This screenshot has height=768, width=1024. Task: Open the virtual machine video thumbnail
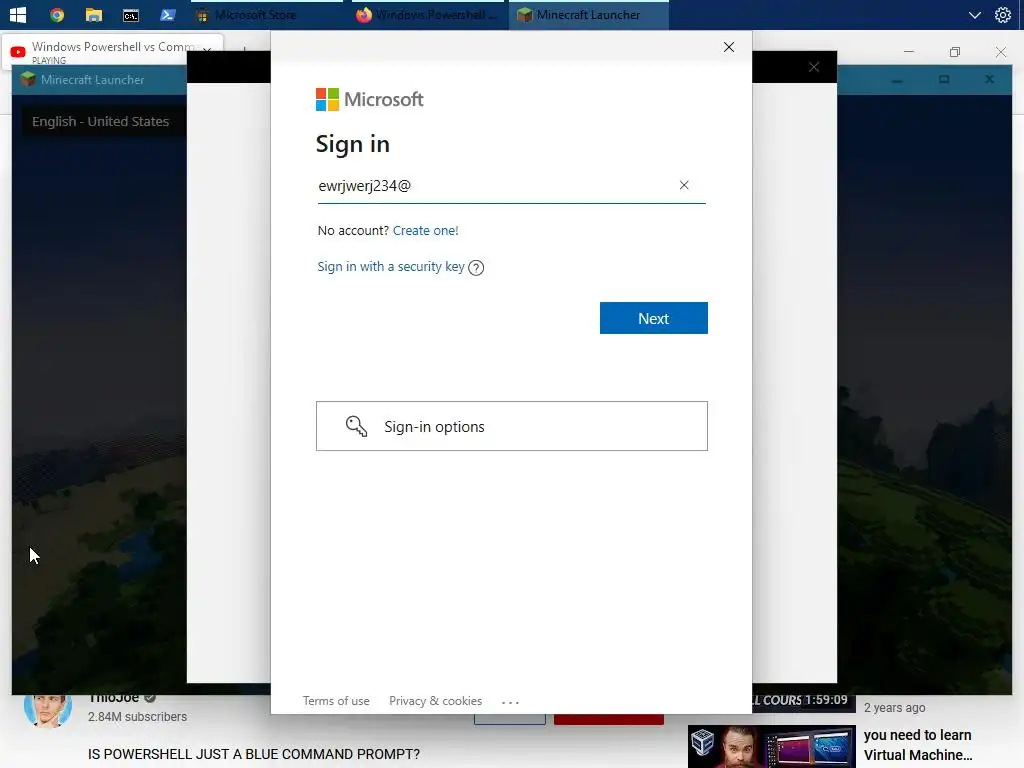pos(771,746)
